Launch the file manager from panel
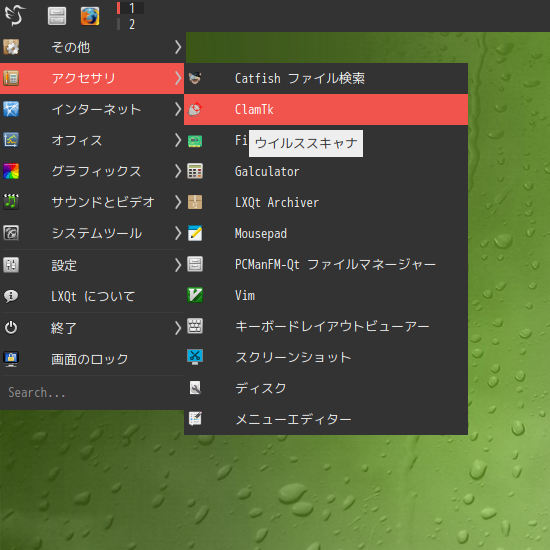Viewport: 550px width, 550px height. pos(57,16)
